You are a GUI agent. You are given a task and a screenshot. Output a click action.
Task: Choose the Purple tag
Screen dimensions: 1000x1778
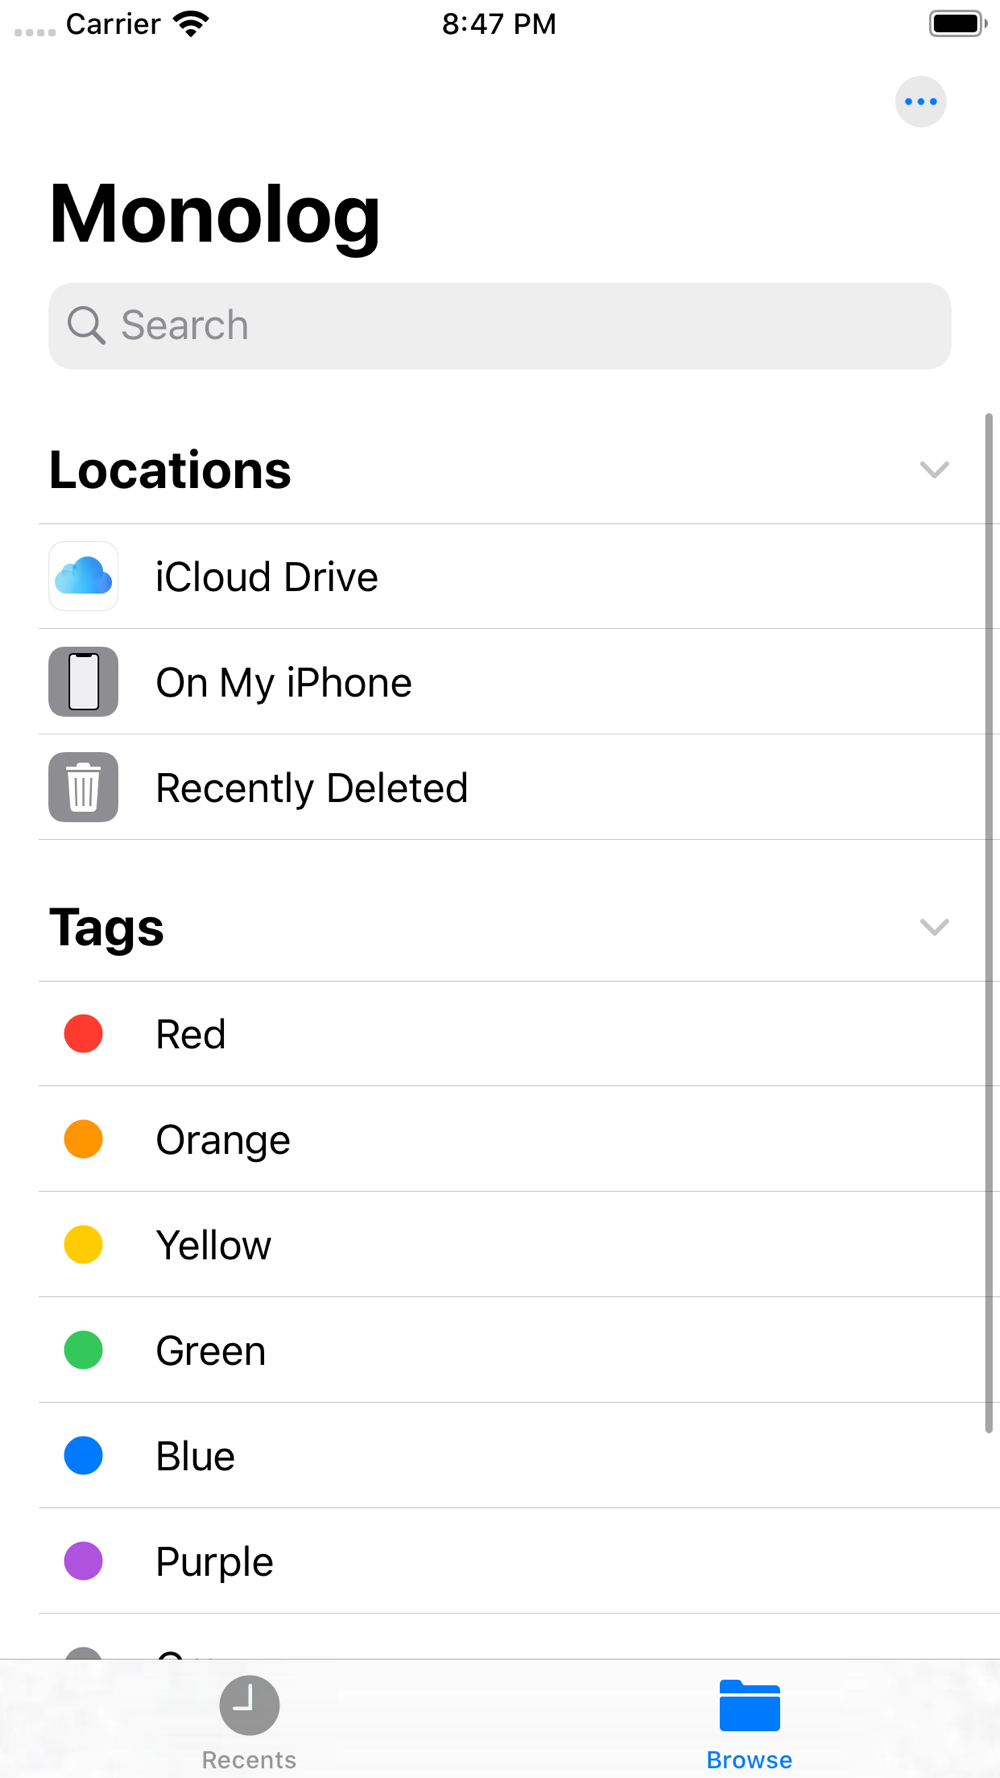tap(214, 1562)
